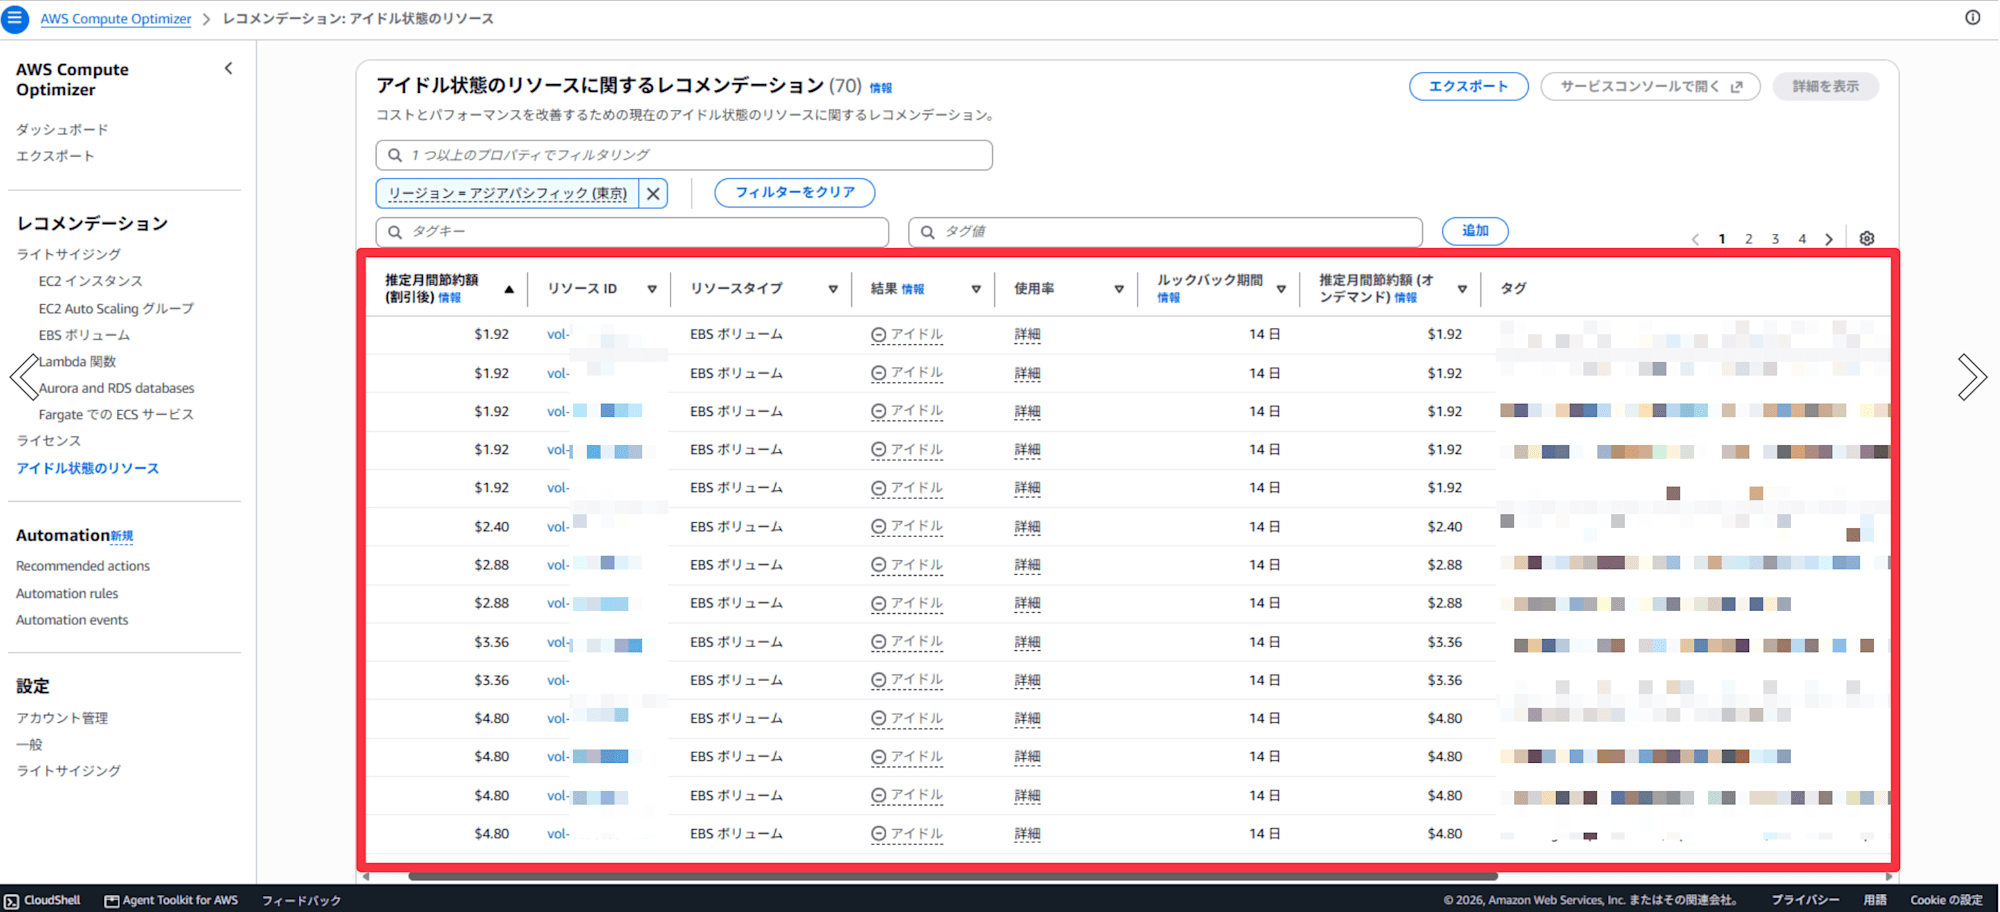Image resolution: width=2000 pixels, height=912 pixels.
Task: Open the 情報 link under ルックバック期間 header
Action: (1169, 298)
